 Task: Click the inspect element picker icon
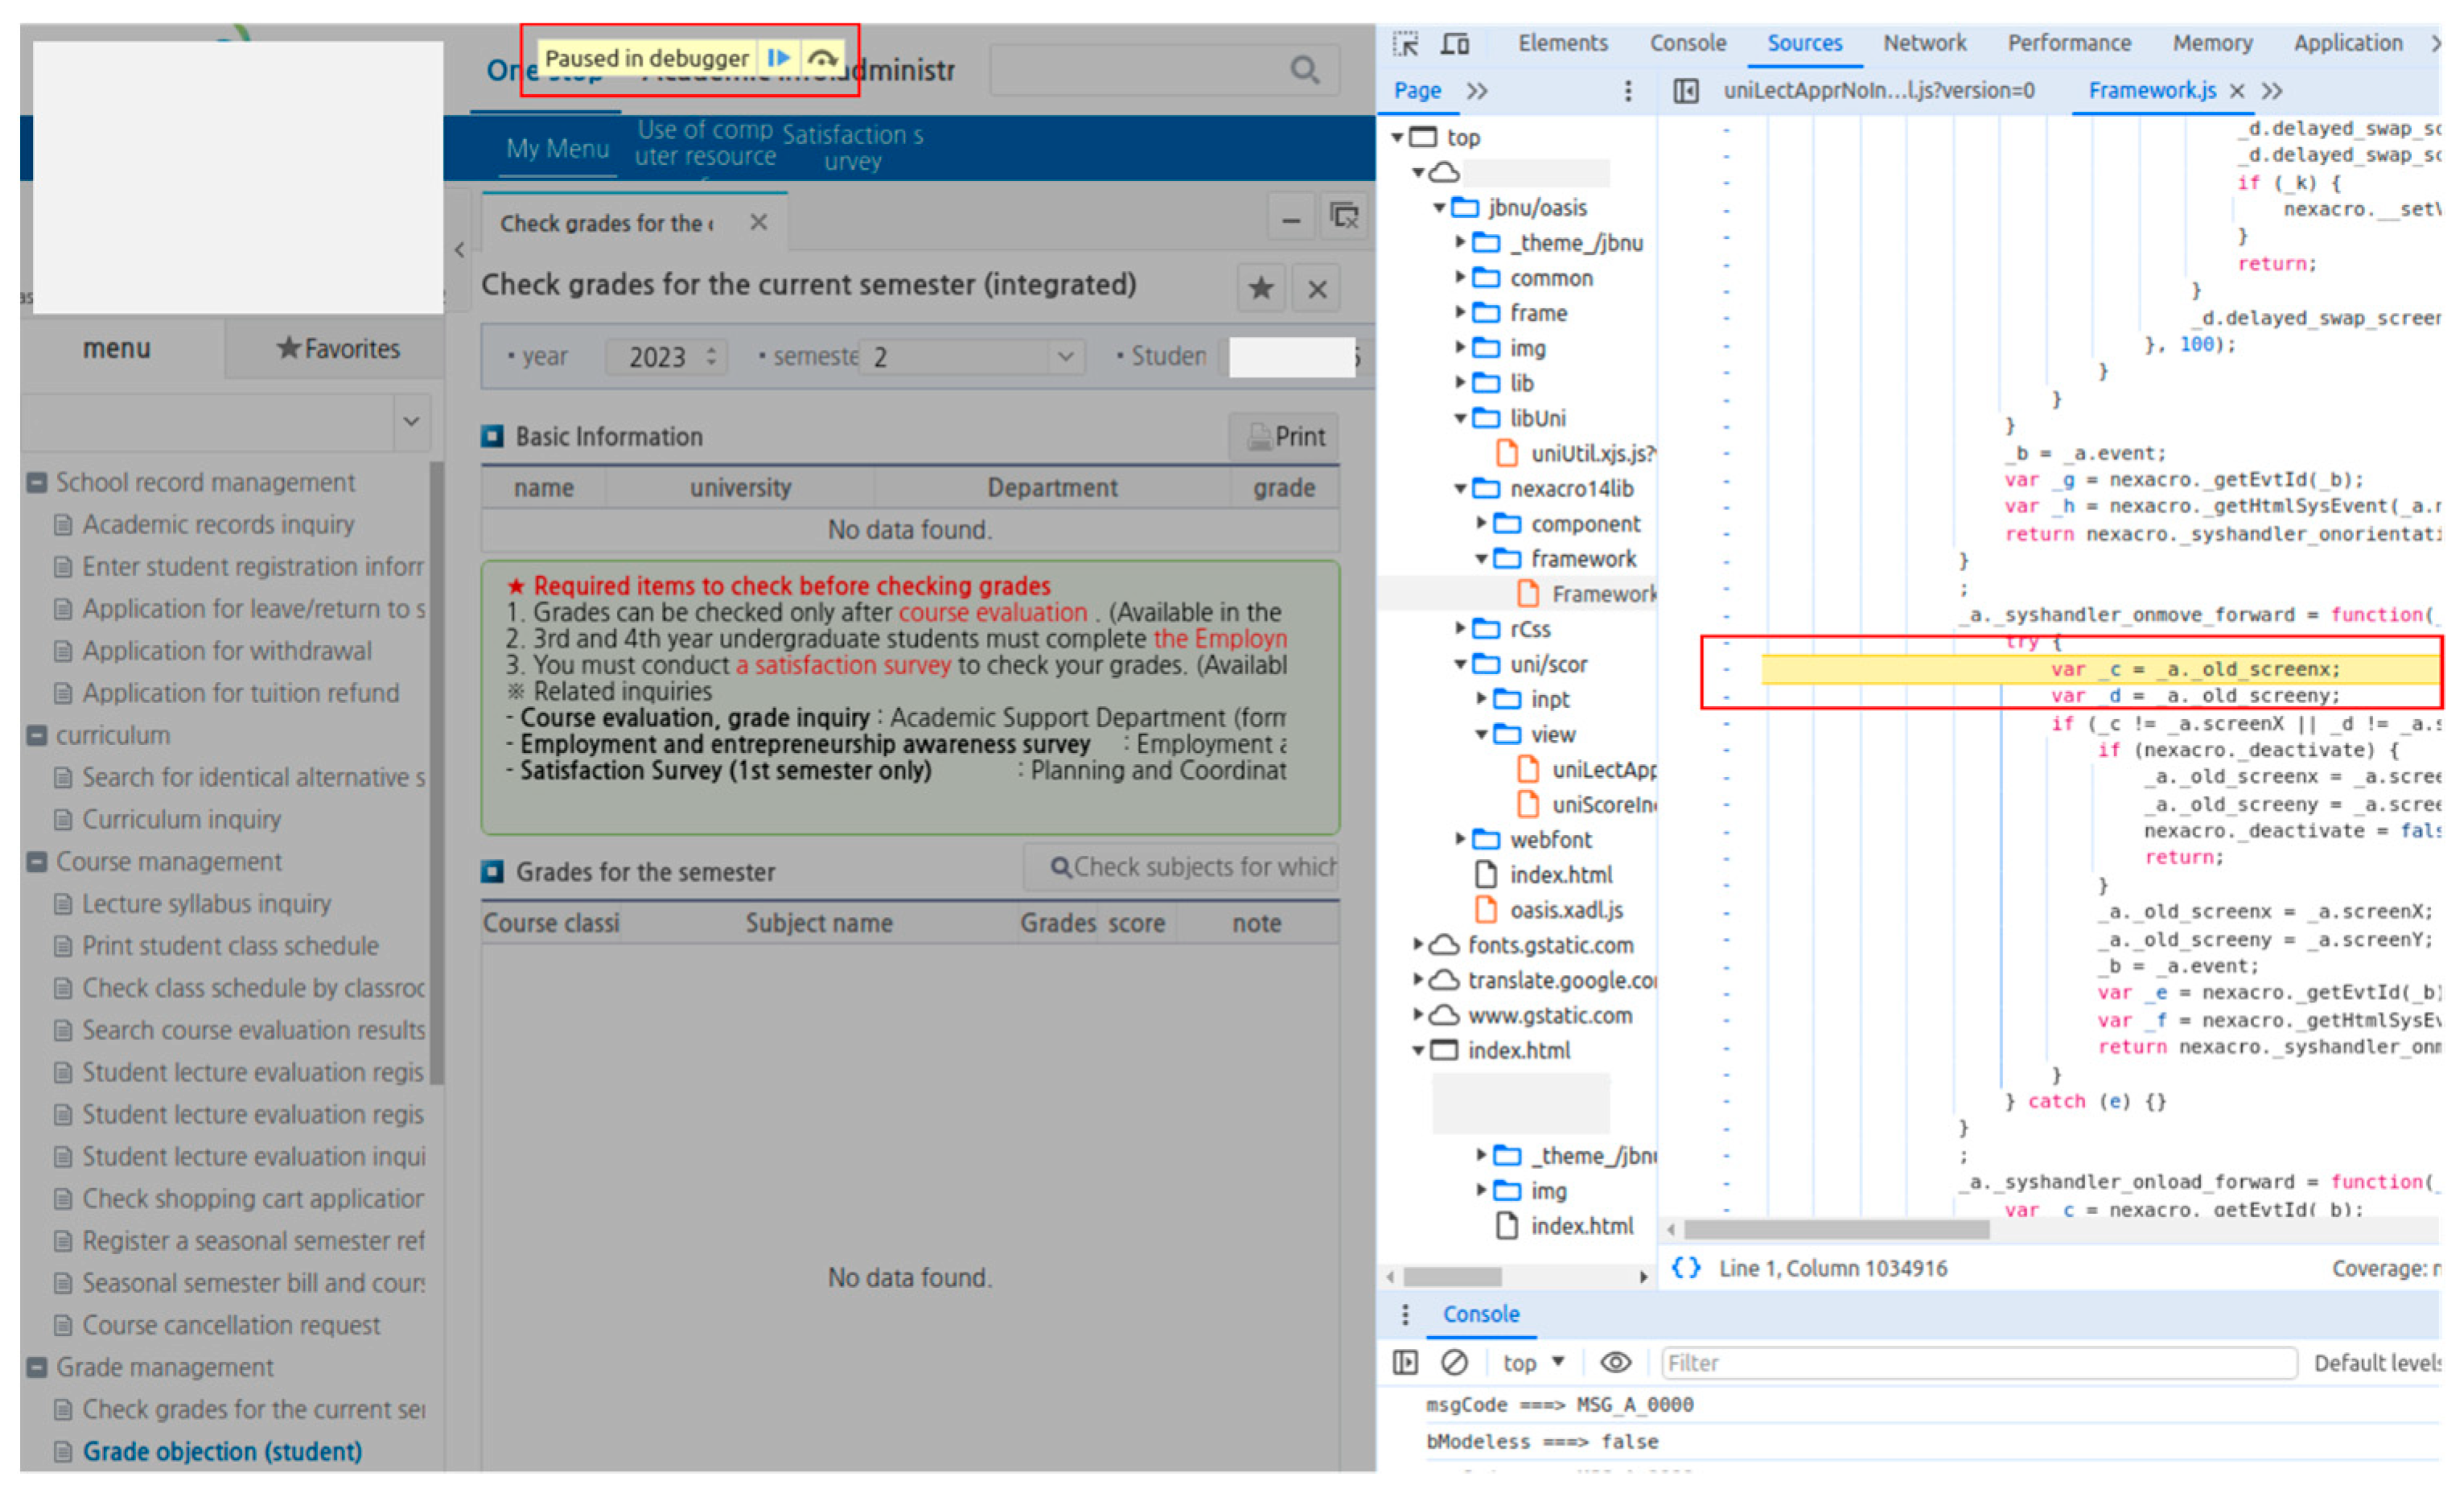(x=1406, y=44)
